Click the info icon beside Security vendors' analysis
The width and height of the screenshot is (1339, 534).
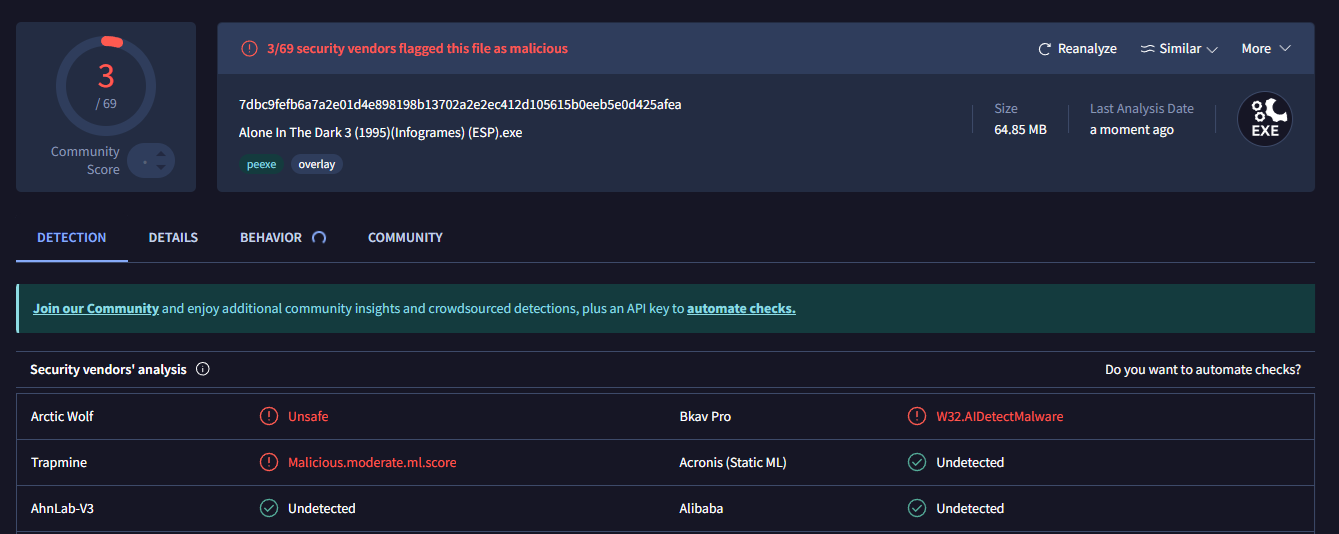click(203, 369)
